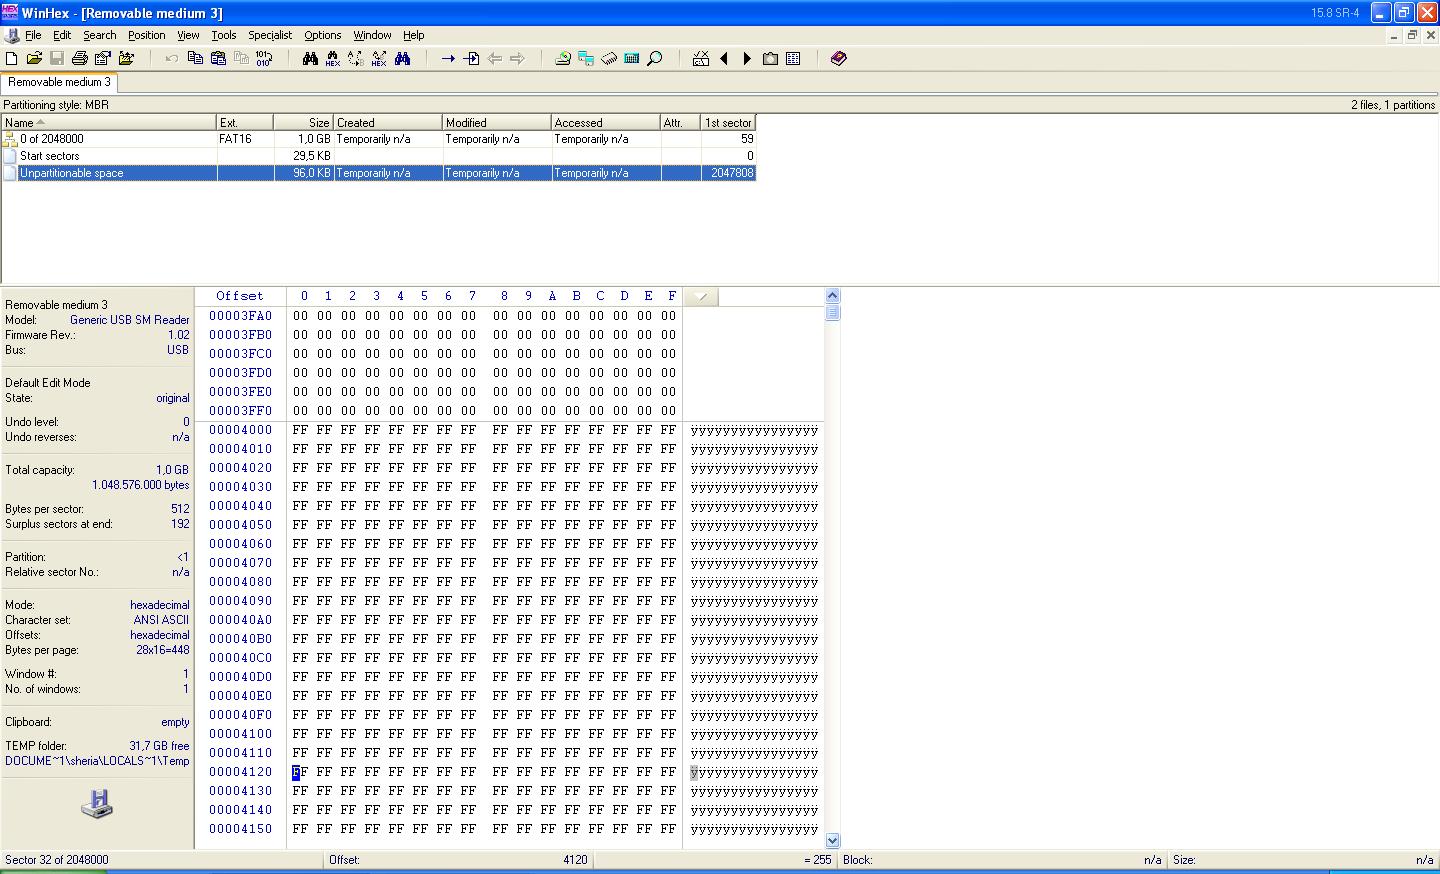Open the Window menu
This screenshot has width=1440, height=874.
coord(372,35)
